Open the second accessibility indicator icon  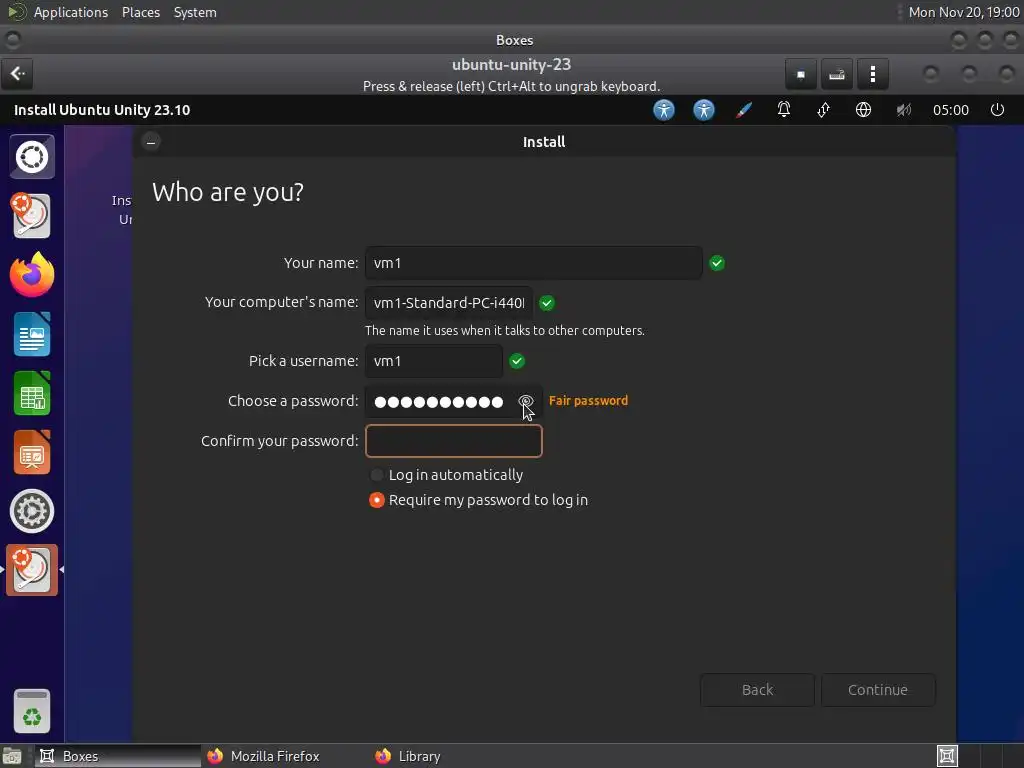pos(703,110)
